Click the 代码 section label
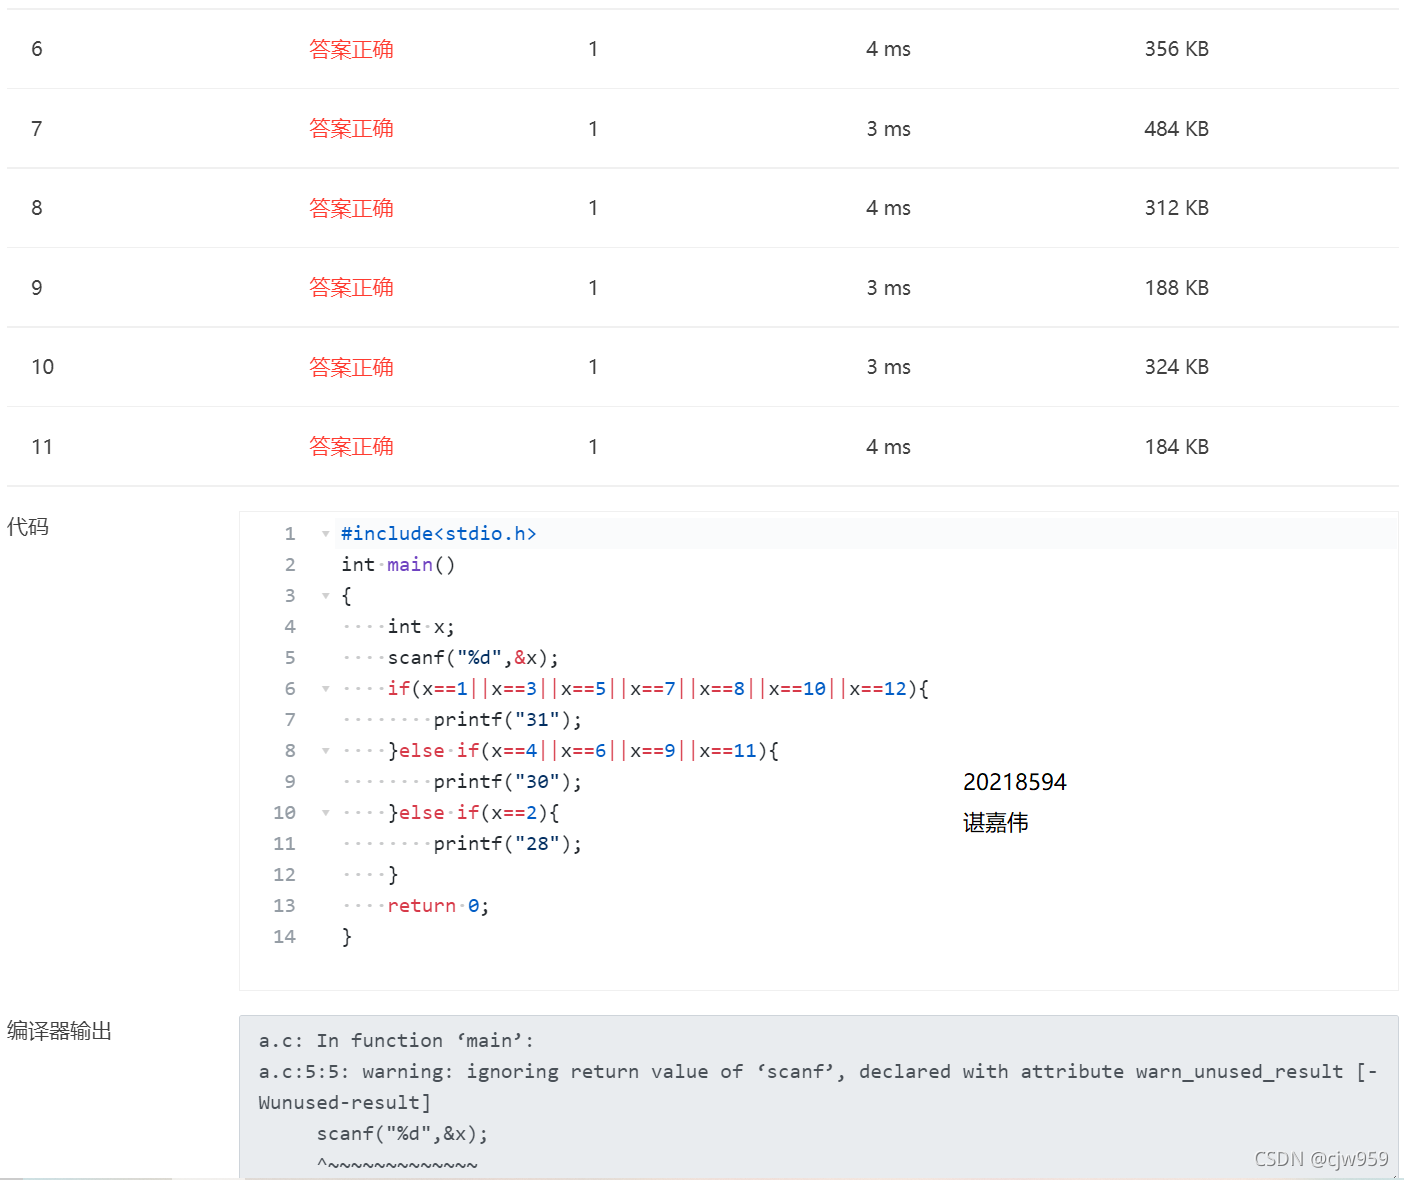 (x=28, y=527)
